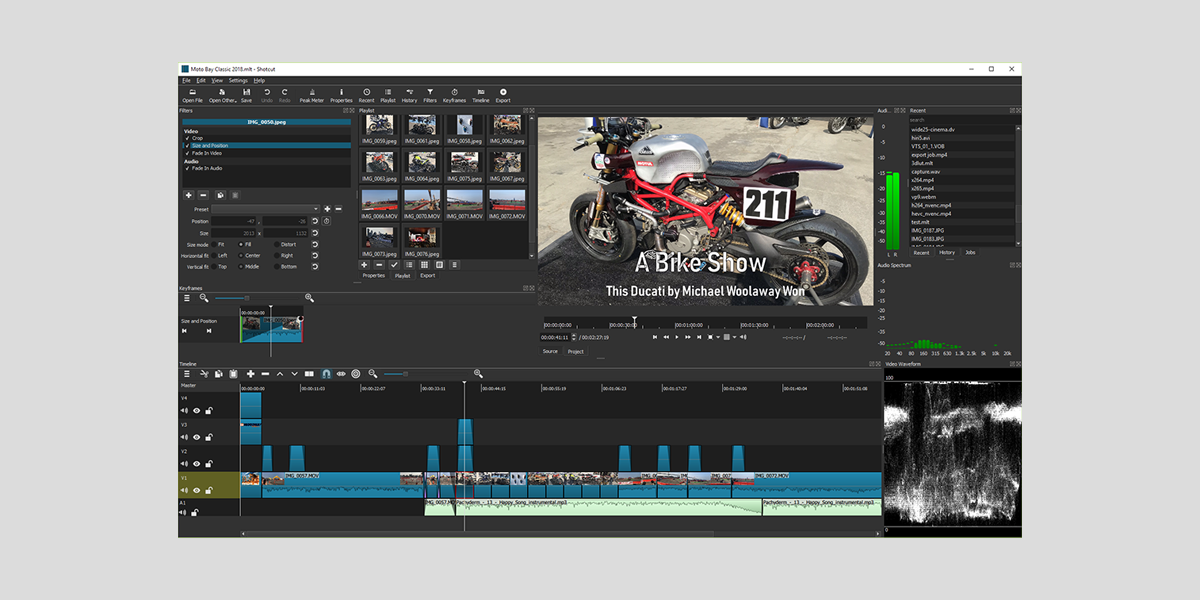This screenshot has width=1200, height=600.
Task: Open the timeline hamburger menu
Action: pos(186,374)
